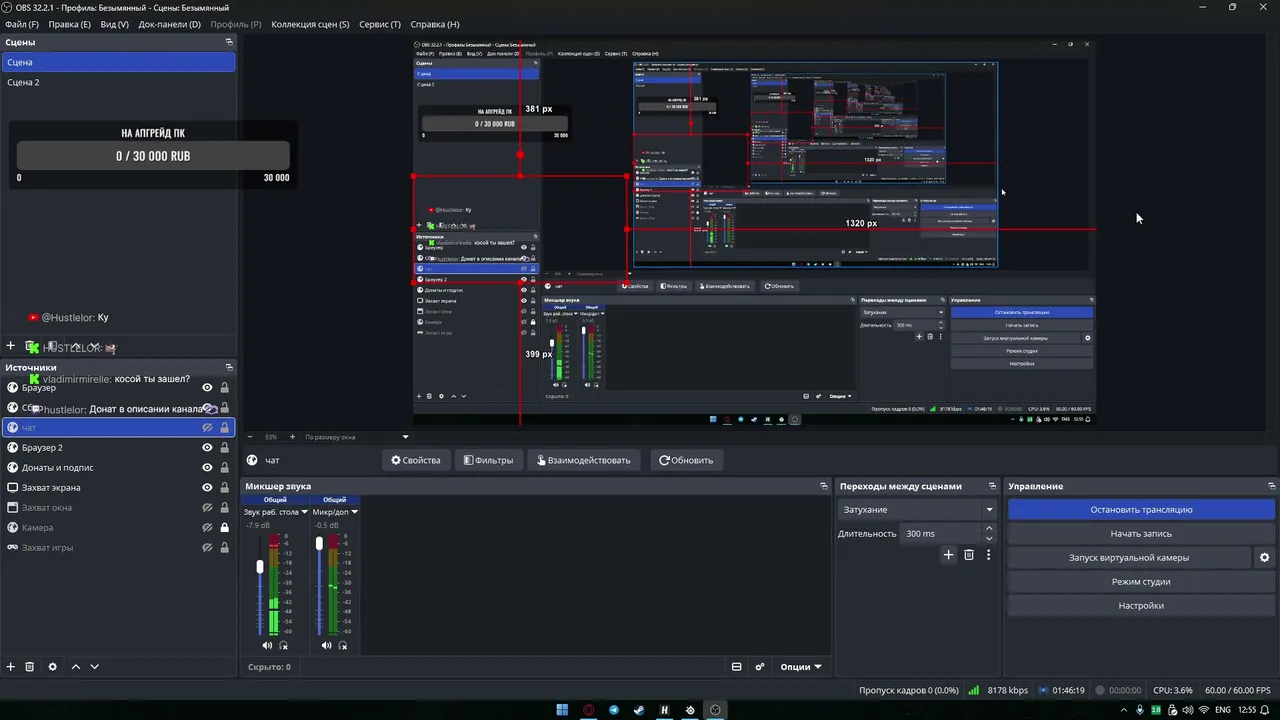The image size is (1280, 720).
Task: Open Steam from the taskbar
Action: point(639,710)
